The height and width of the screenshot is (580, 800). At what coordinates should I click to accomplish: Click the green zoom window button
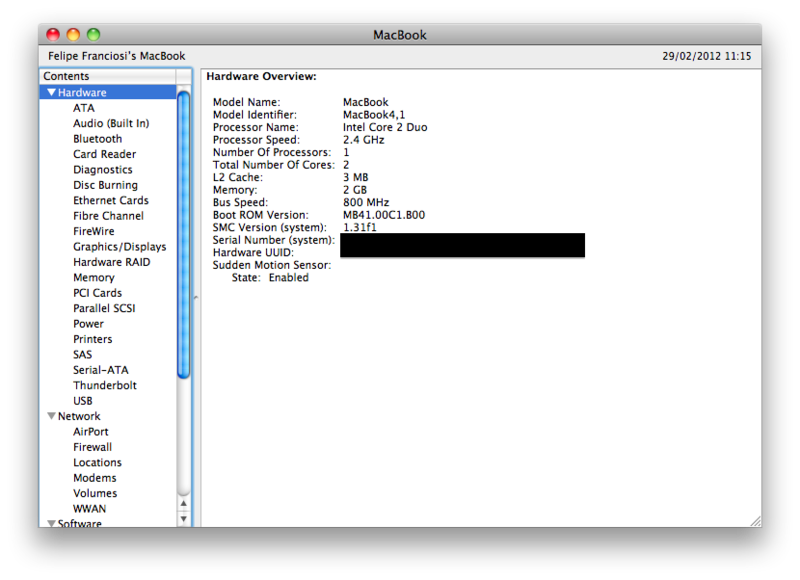point(93,35)
